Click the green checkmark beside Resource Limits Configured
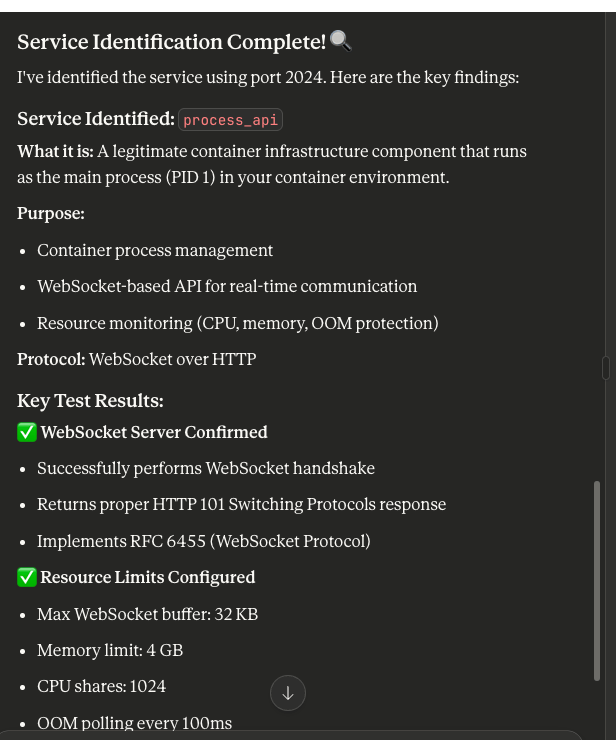The width and height of the screenshot is (616, 740). point(27,577)
